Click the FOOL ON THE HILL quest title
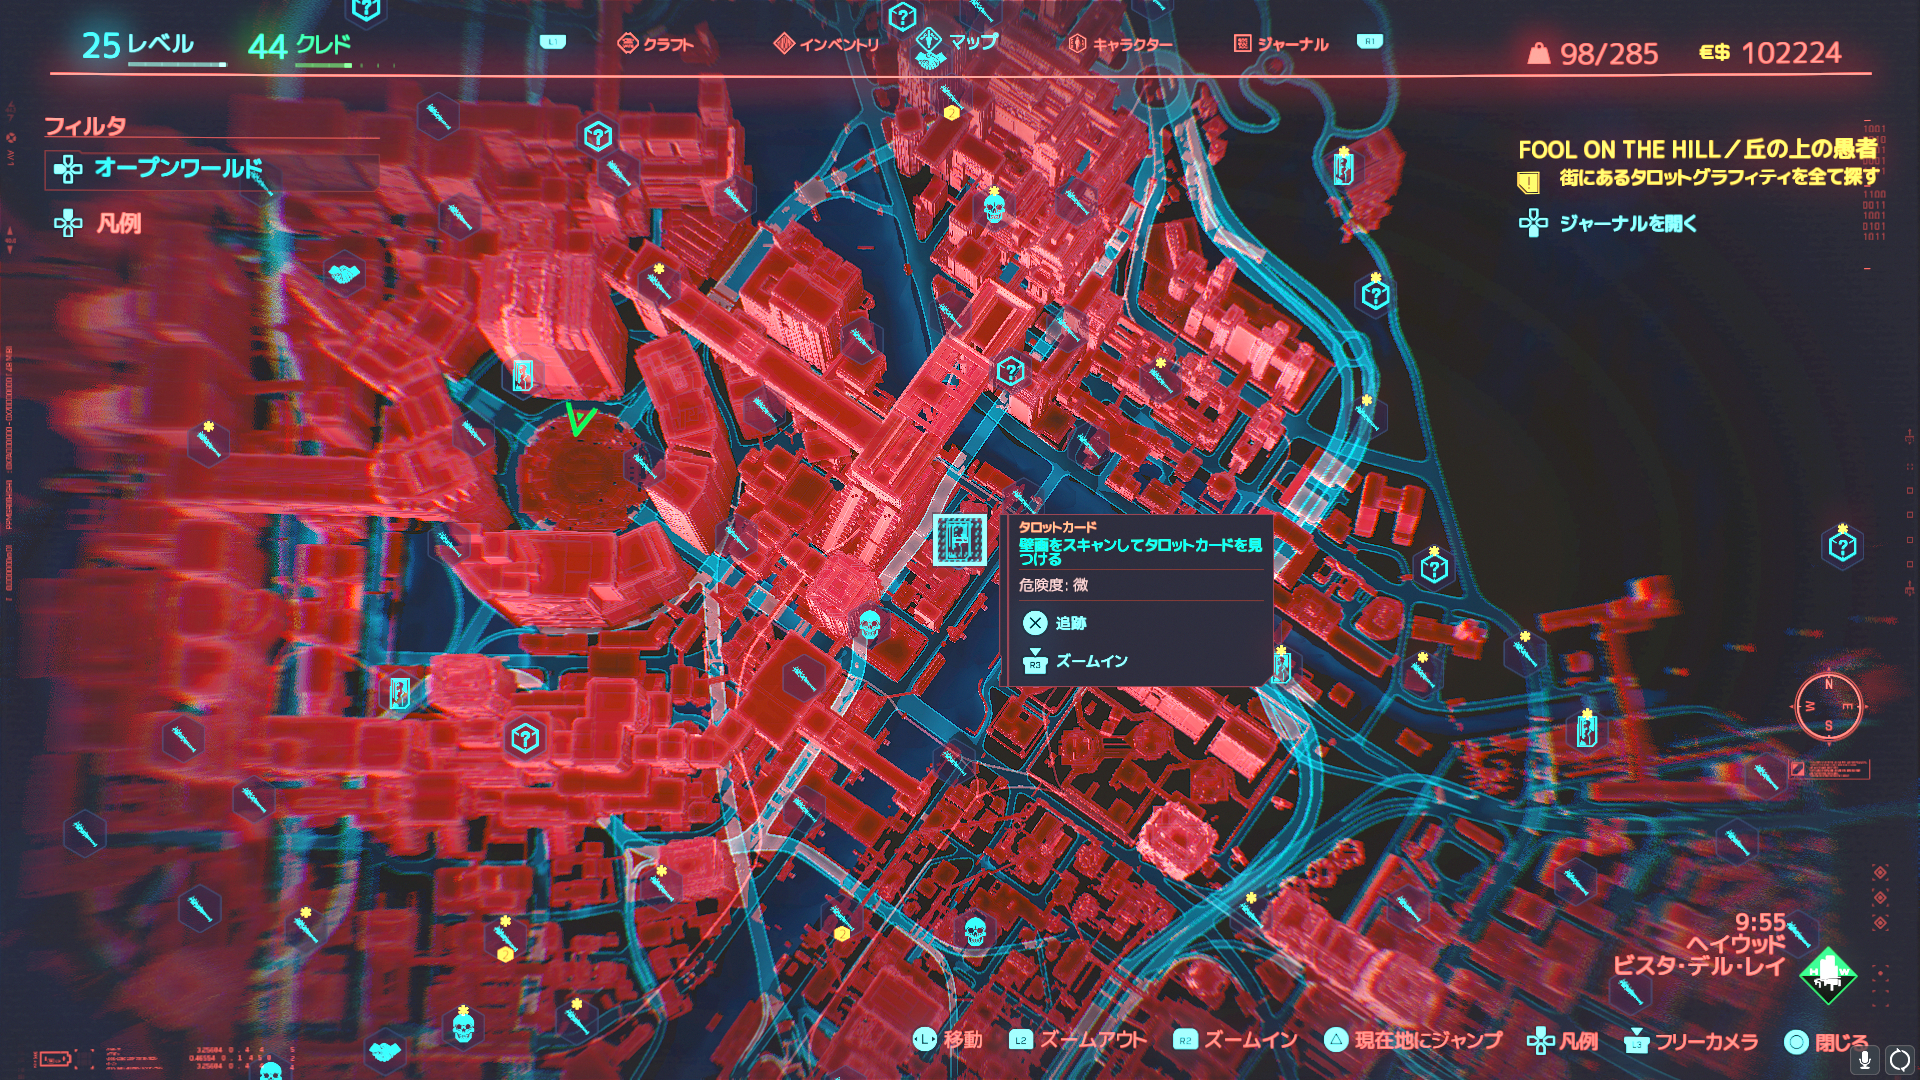This screenshot has height=1080, width=1920. (1697, 150)
